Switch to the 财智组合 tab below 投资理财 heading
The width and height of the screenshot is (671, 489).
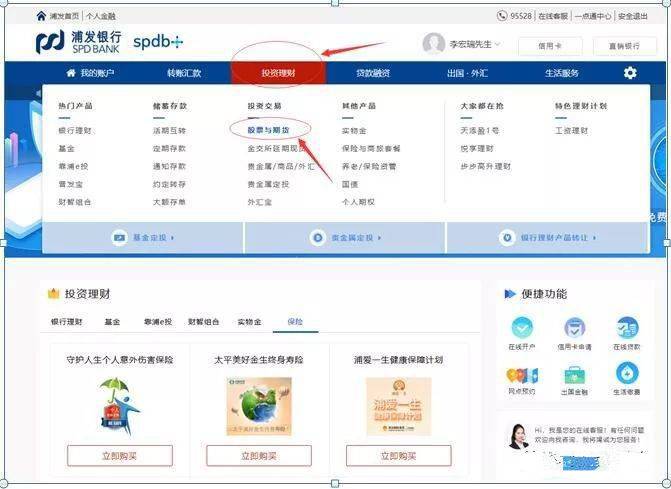(x=204, y=321)
